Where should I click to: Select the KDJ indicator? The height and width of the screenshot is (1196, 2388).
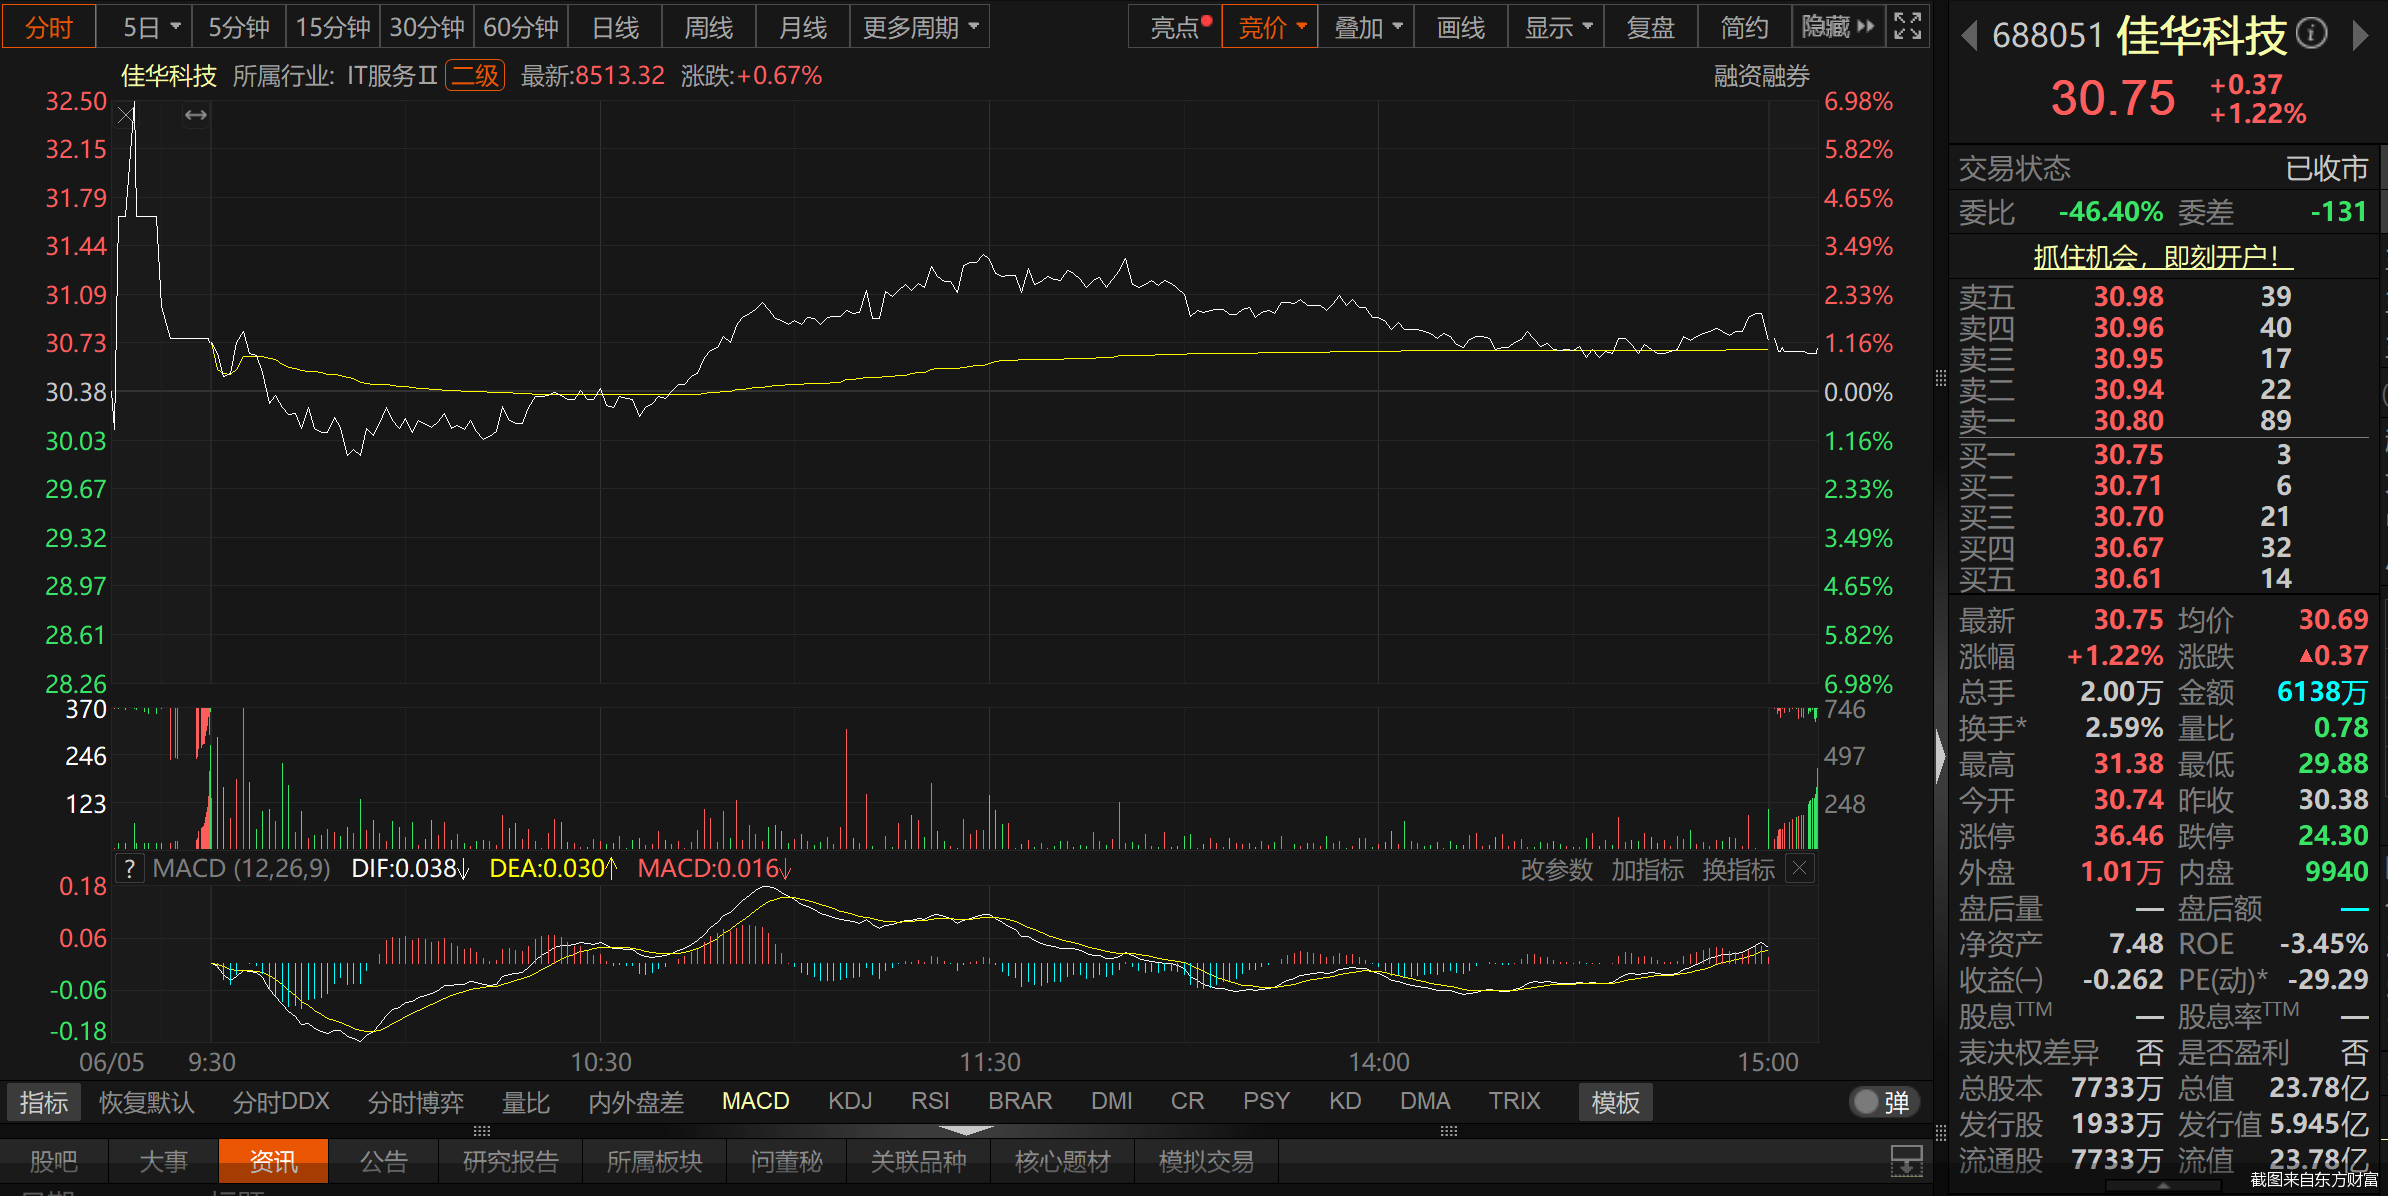850,1101
